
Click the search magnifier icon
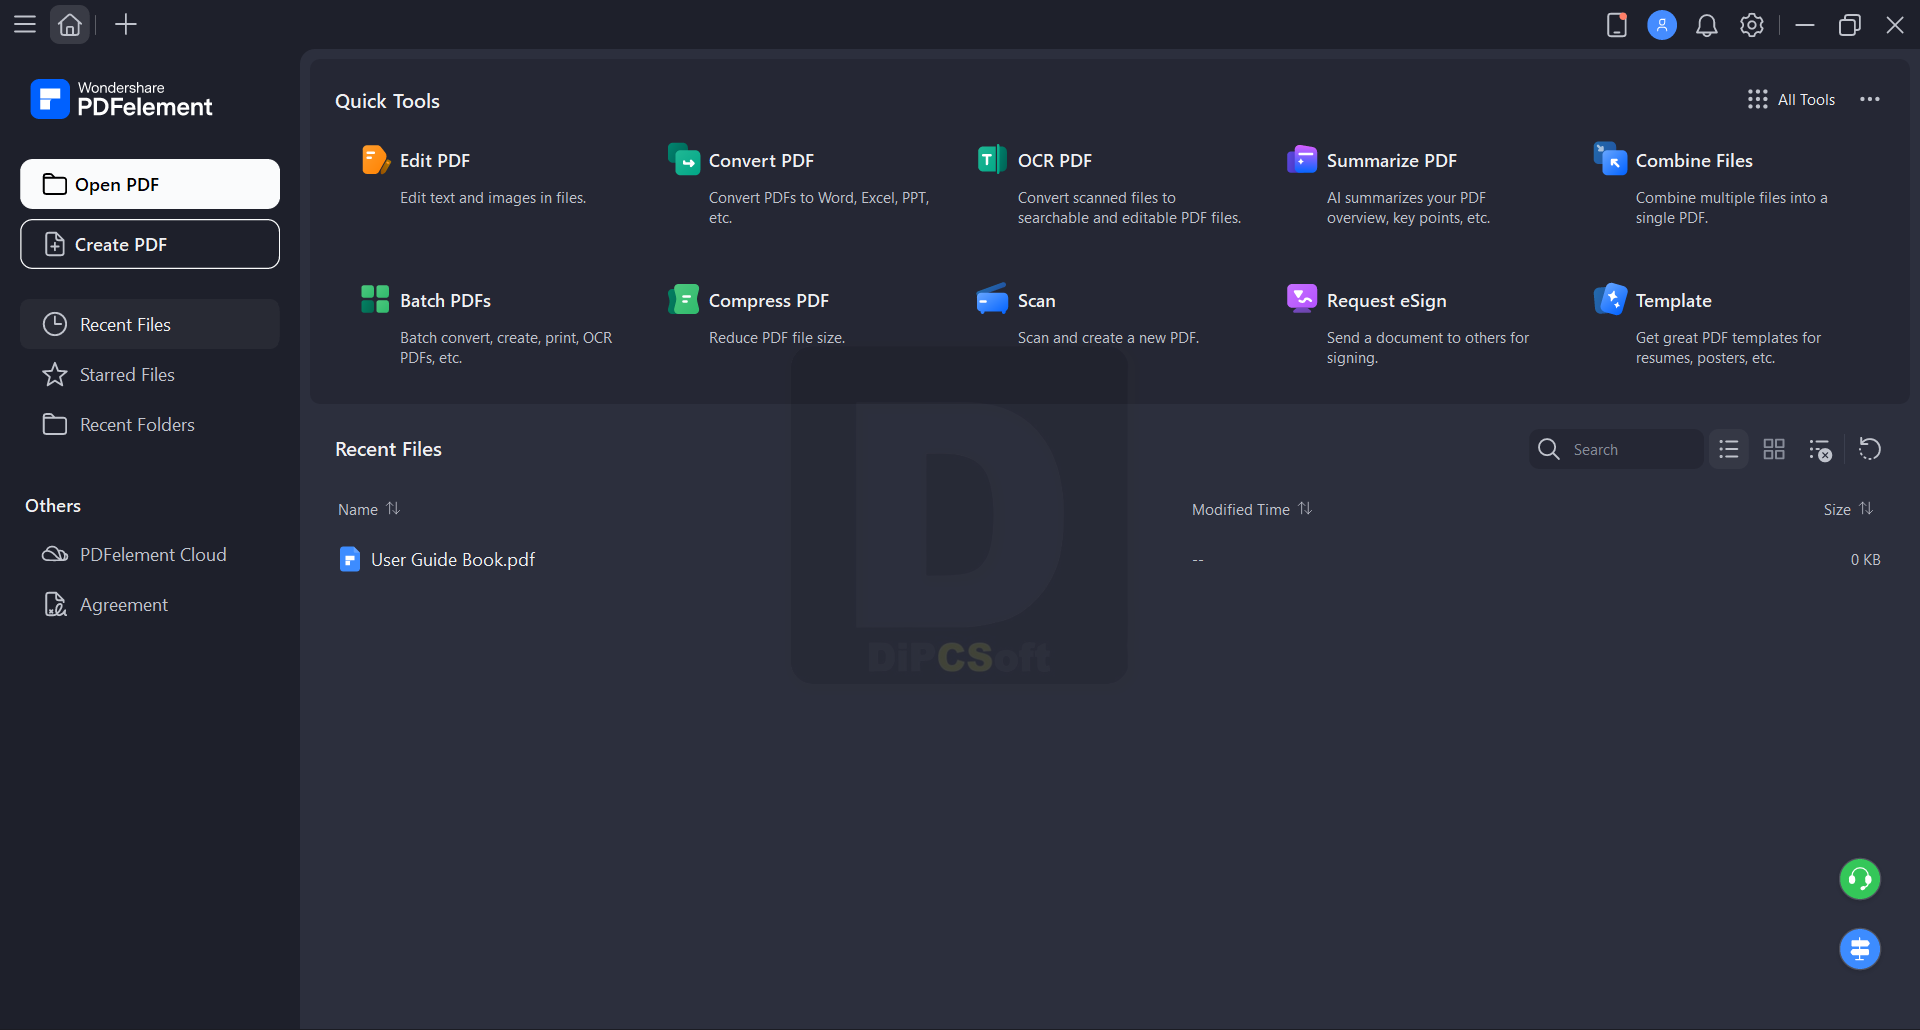pos(1549,449)
